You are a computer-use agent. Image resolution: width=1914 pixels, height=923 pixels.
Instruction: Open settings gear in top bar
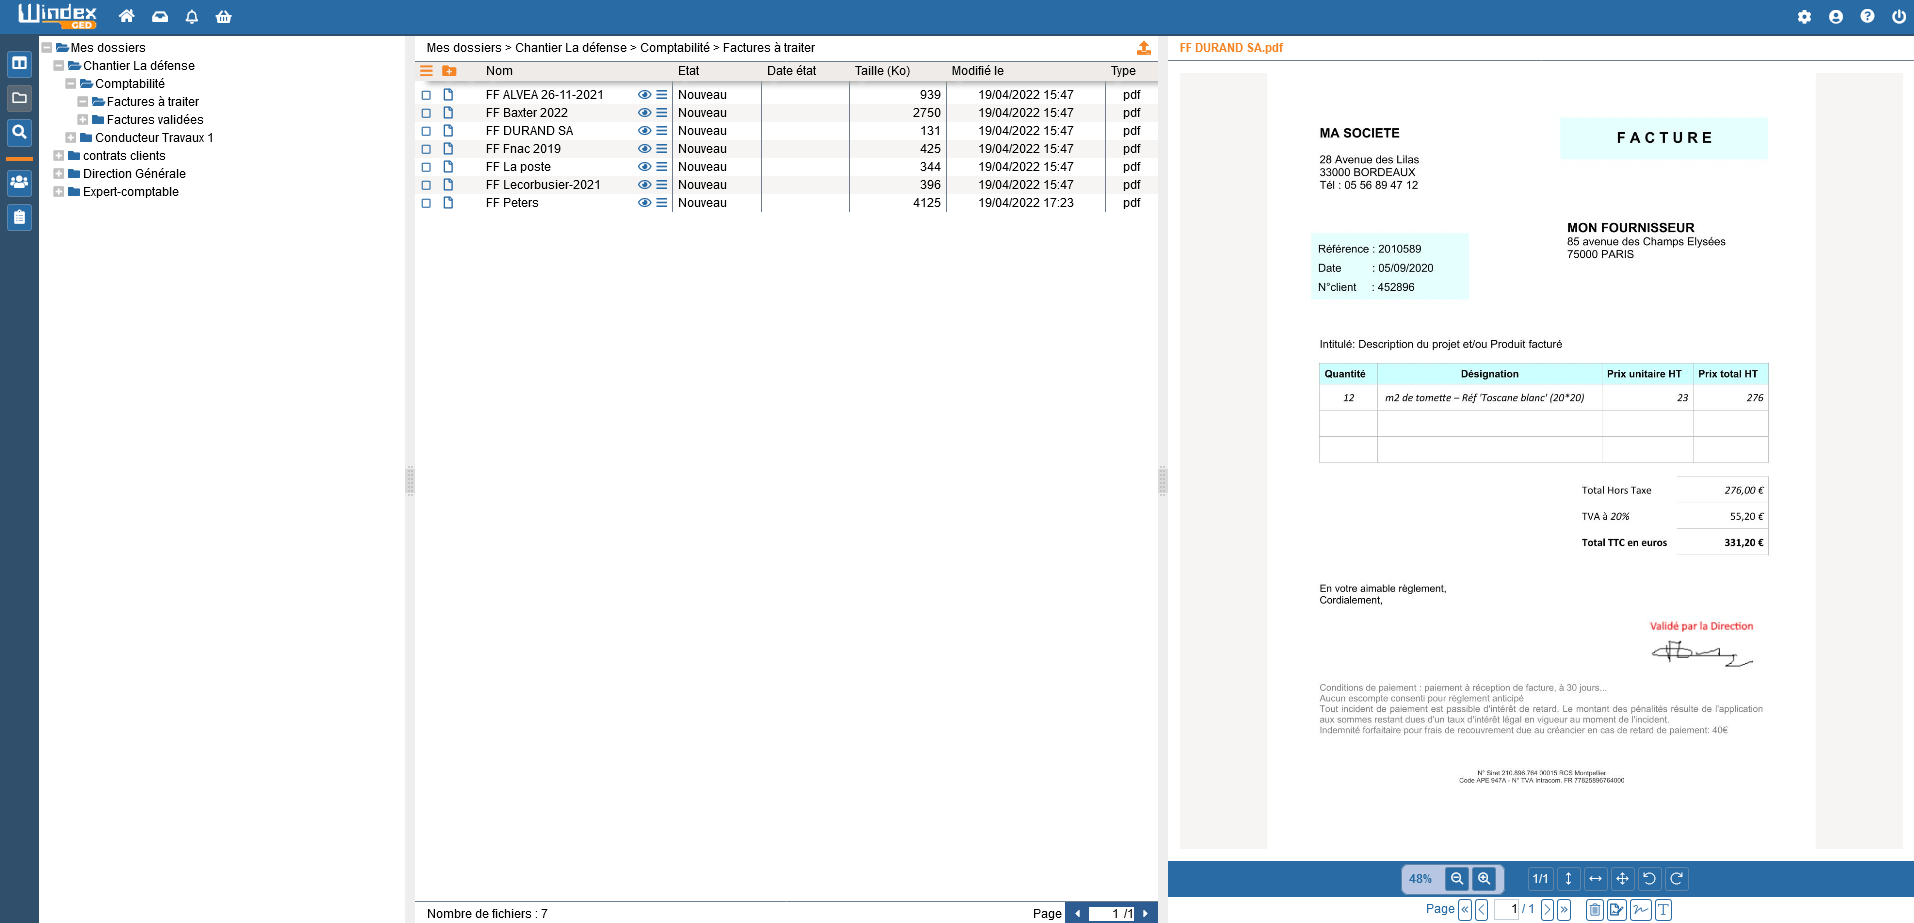1804,16
